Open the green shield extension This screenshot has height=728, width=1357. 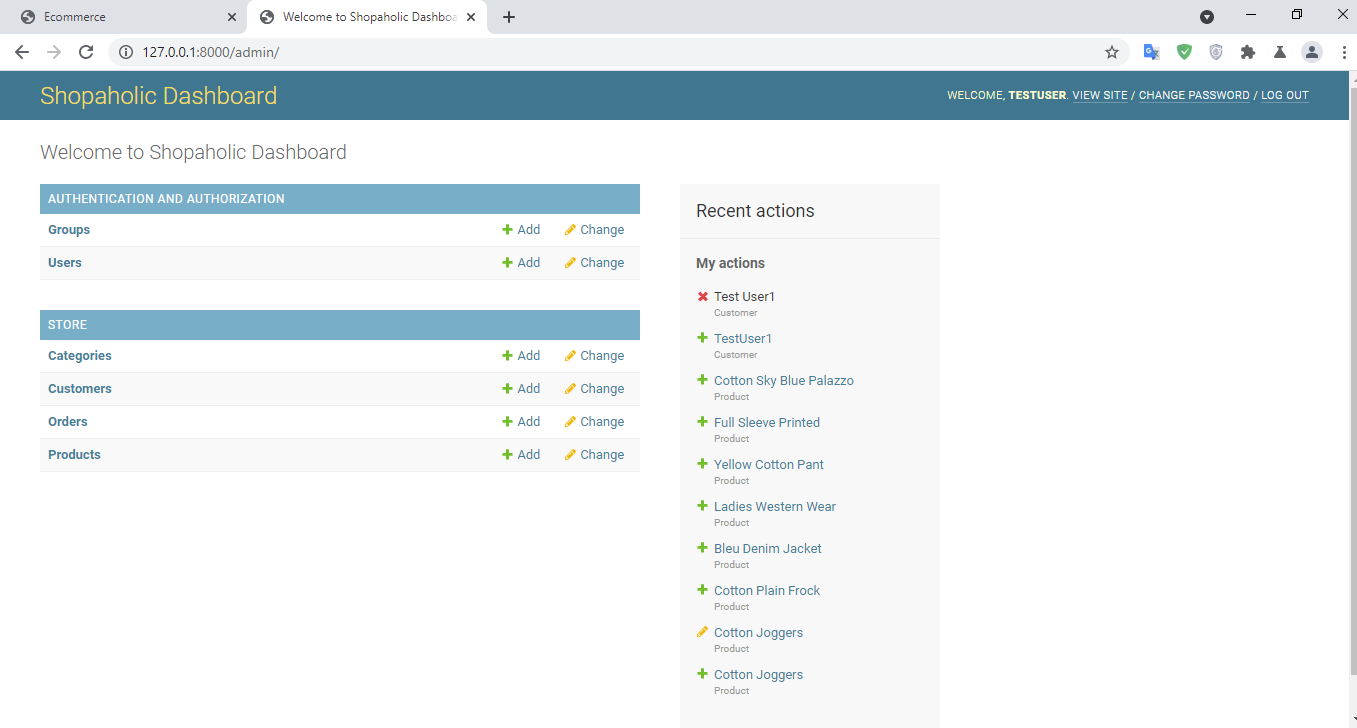pos(1184,52)
